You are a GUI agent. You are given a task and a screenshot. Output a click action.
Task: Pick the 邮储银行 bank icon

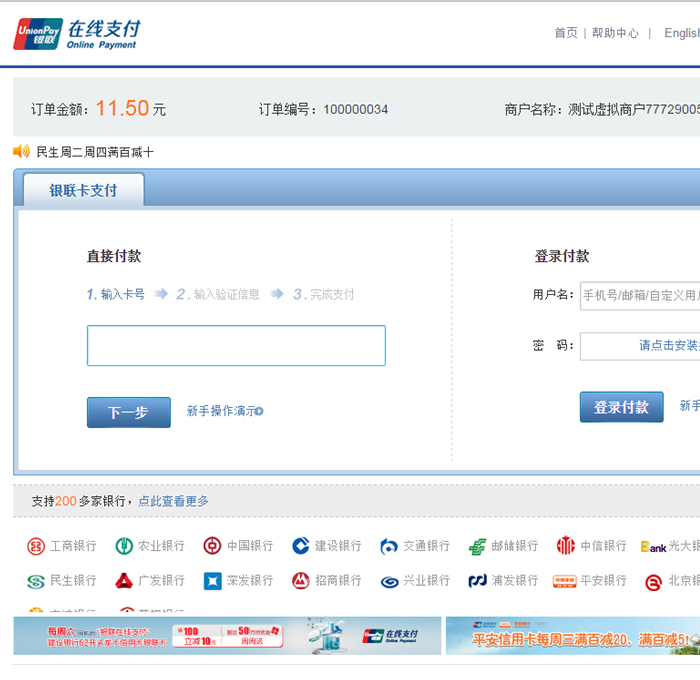[x=477, y=546]
